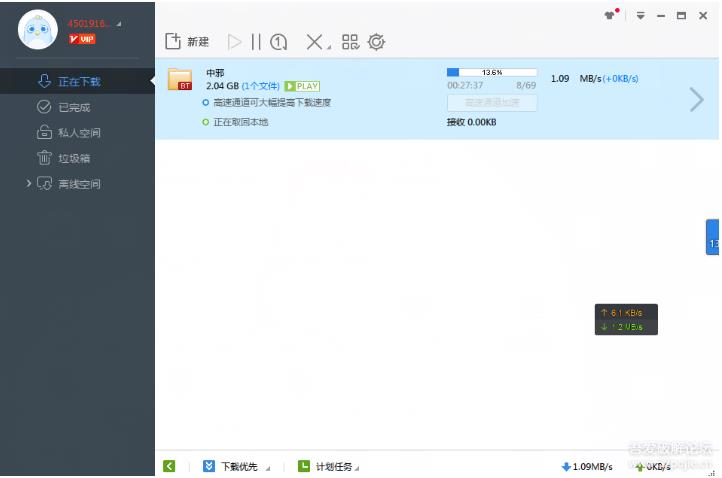Open settings gear icon in toolbar

click(x=376, y=42)
